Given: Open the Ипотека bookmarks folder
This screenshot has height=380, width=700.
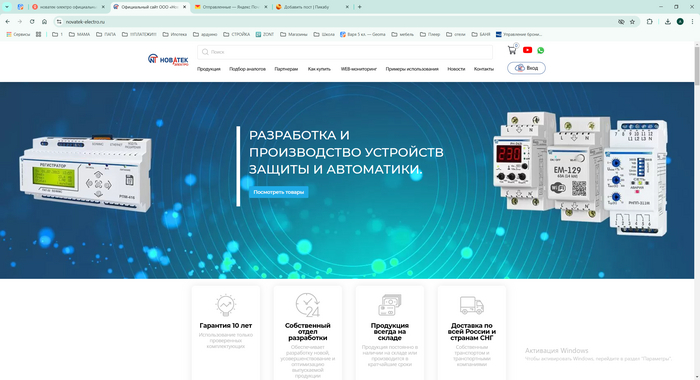Looking at the screenshot, I should point(175,34).
